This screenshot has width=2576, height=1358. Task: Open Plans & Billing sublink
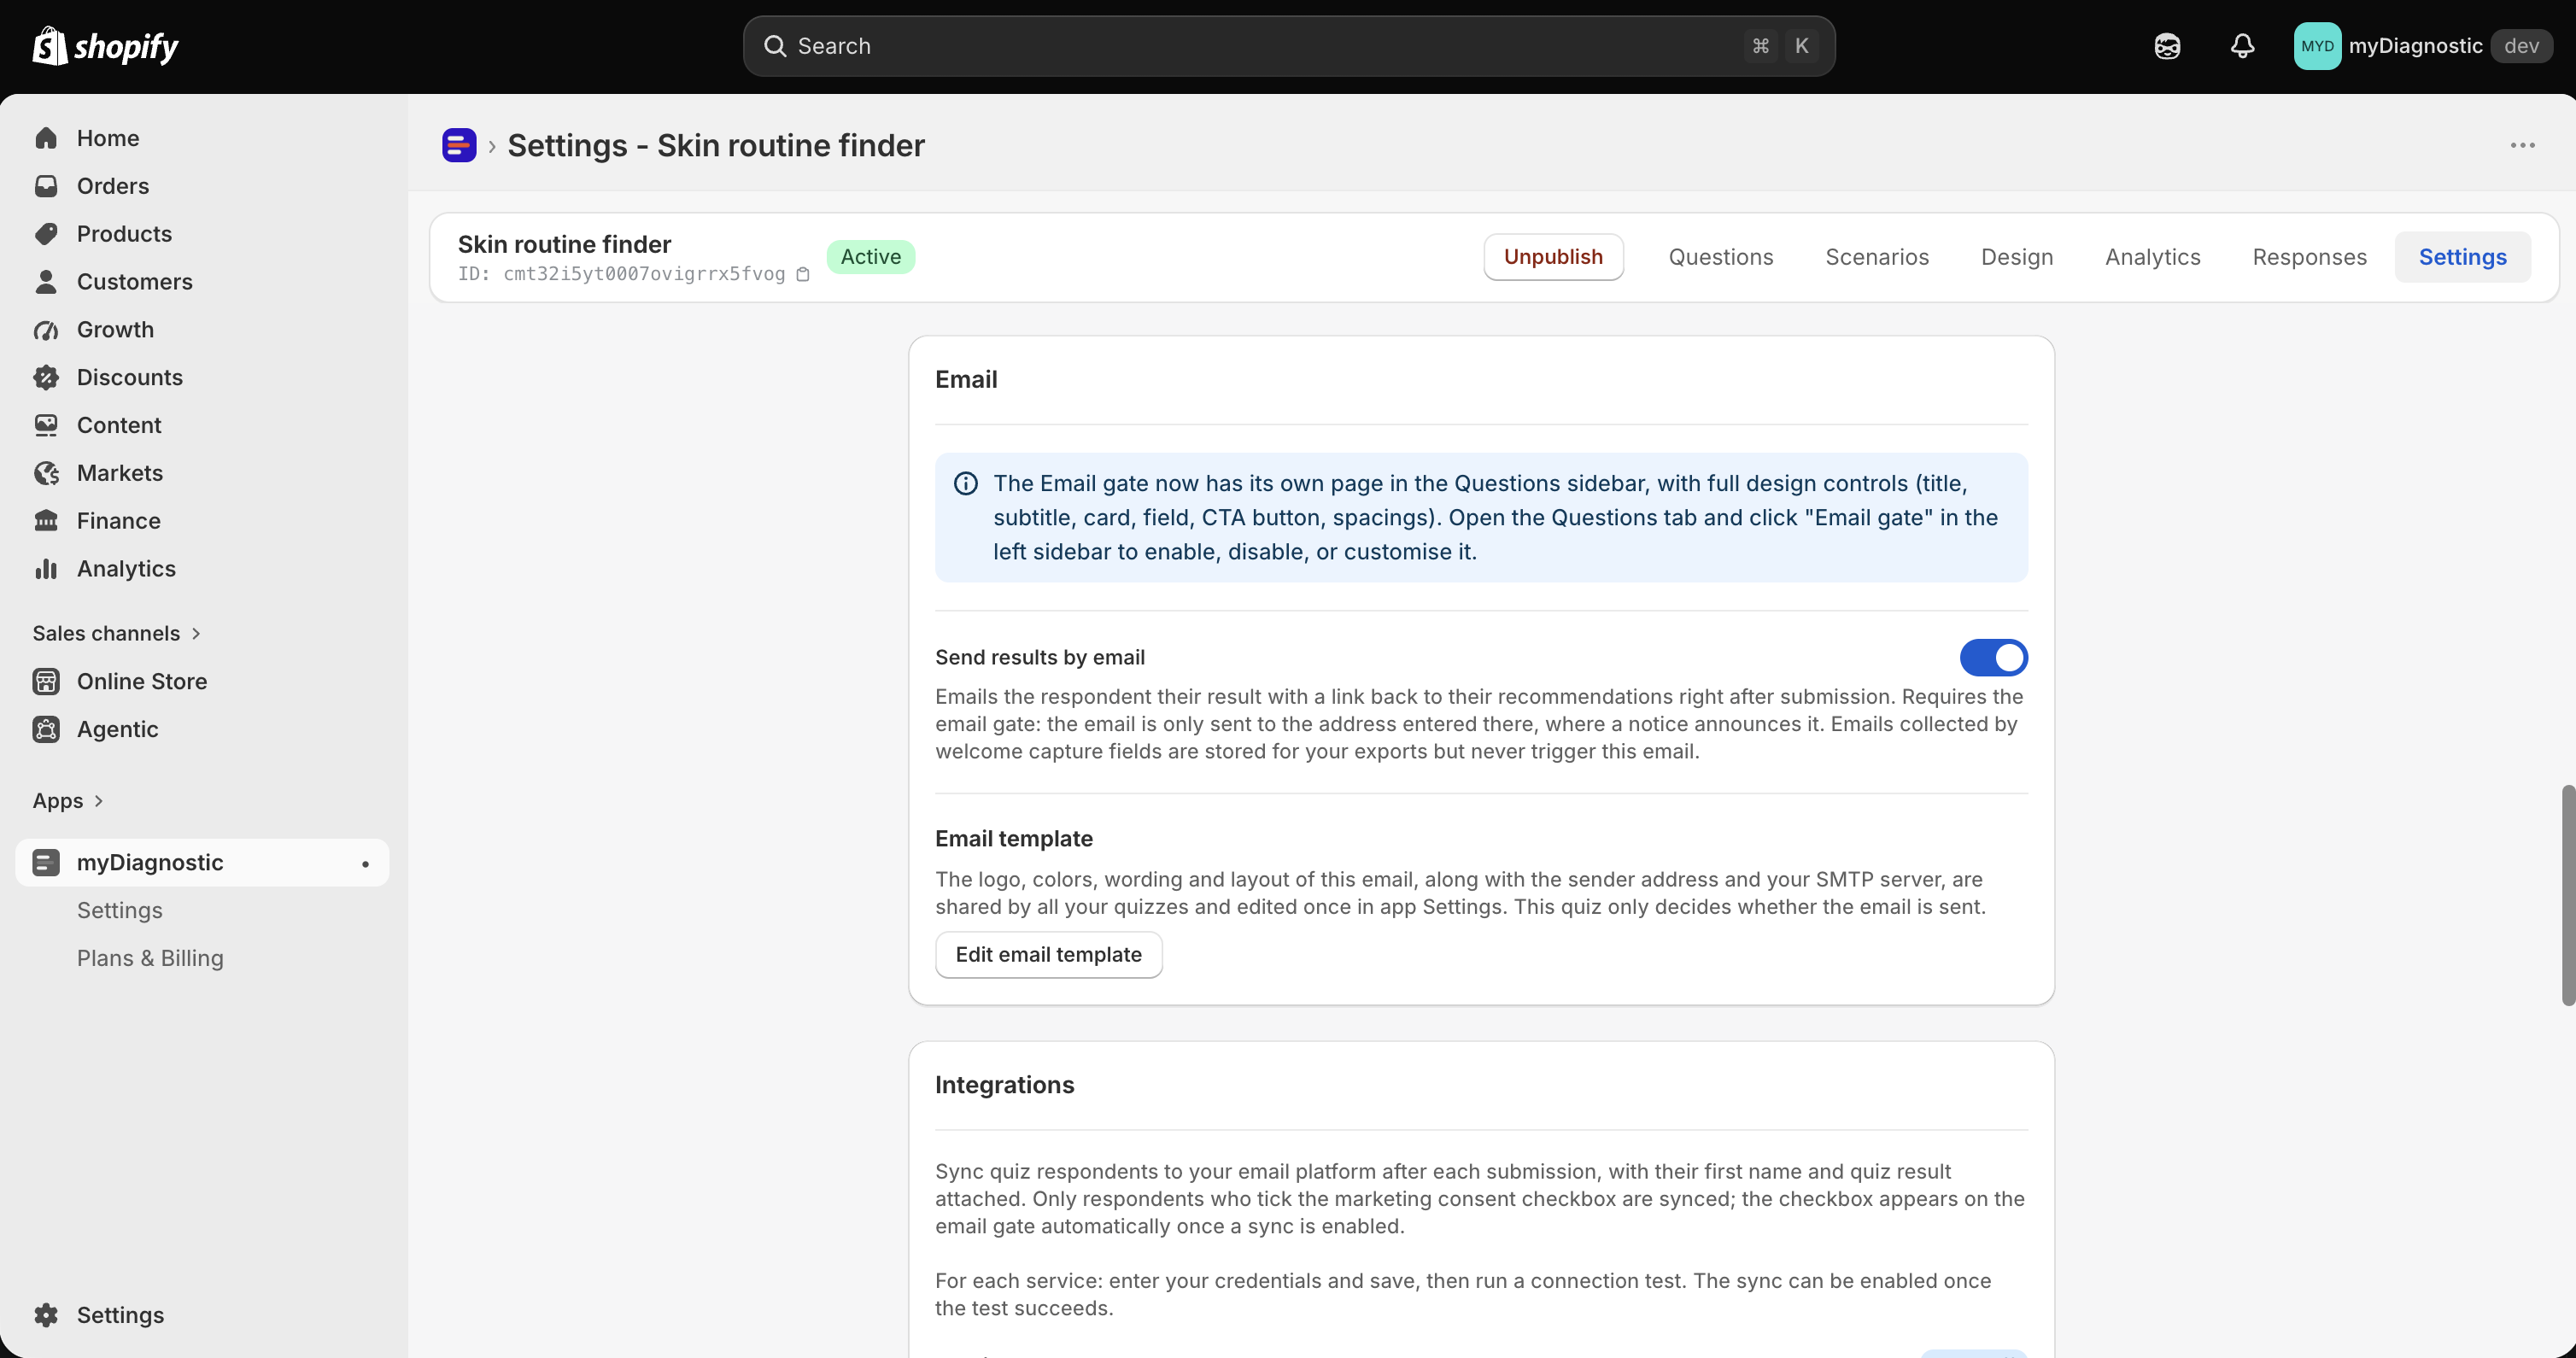pyautogui.click(x=150, y=959)
